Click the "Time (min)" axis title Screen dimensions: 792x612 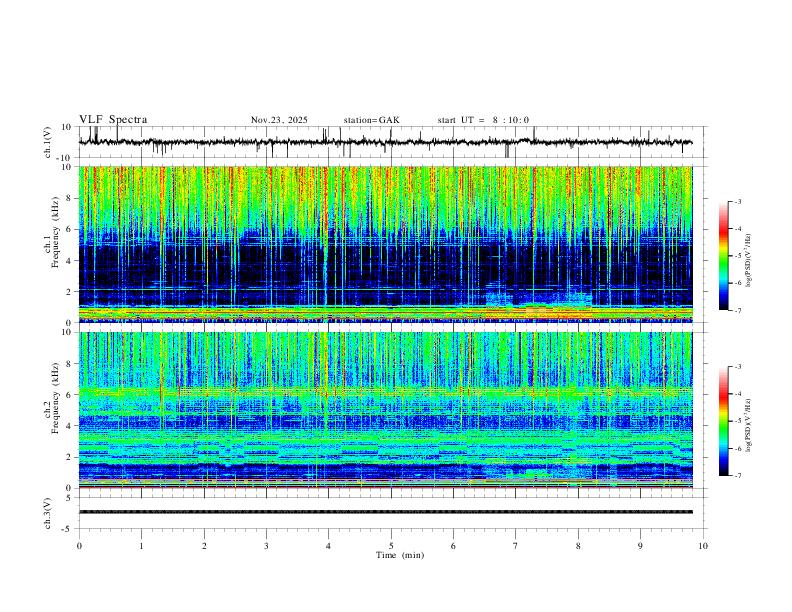pos(400,555)
